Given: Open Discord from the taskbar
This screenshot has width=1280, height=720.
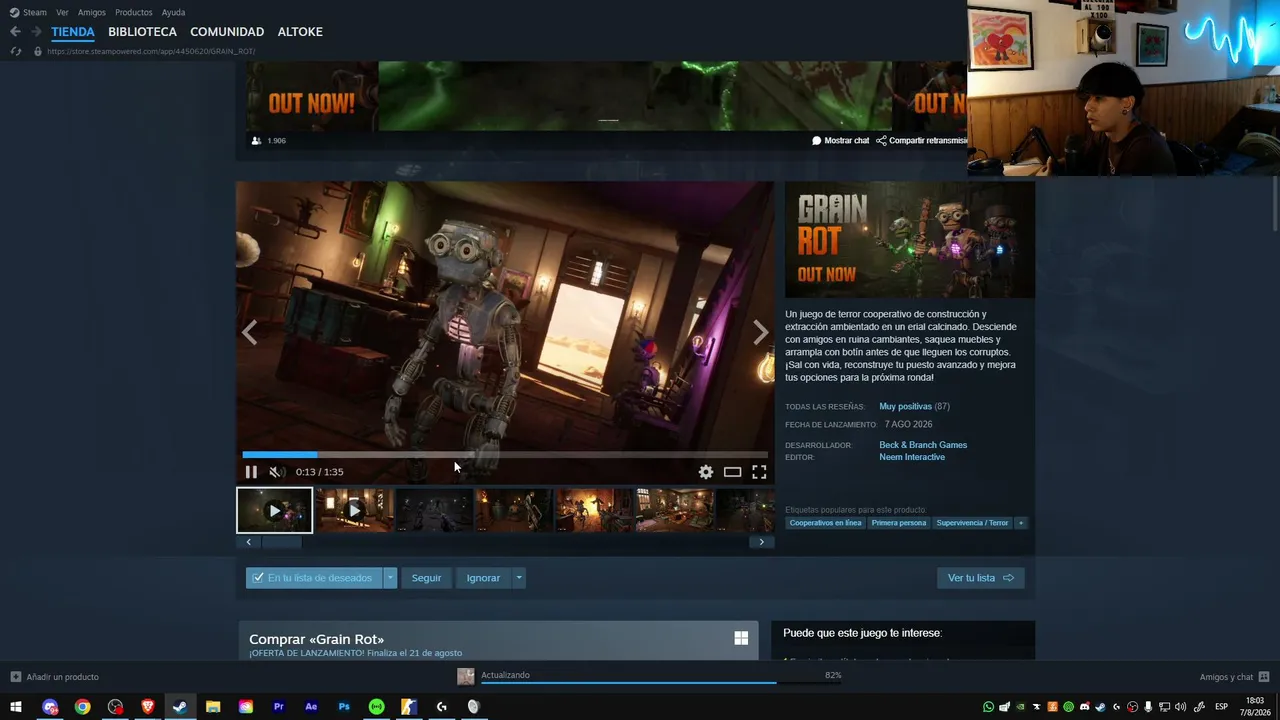Looking at the screenshot, I should pyautogui.click(x=50, y=707).
